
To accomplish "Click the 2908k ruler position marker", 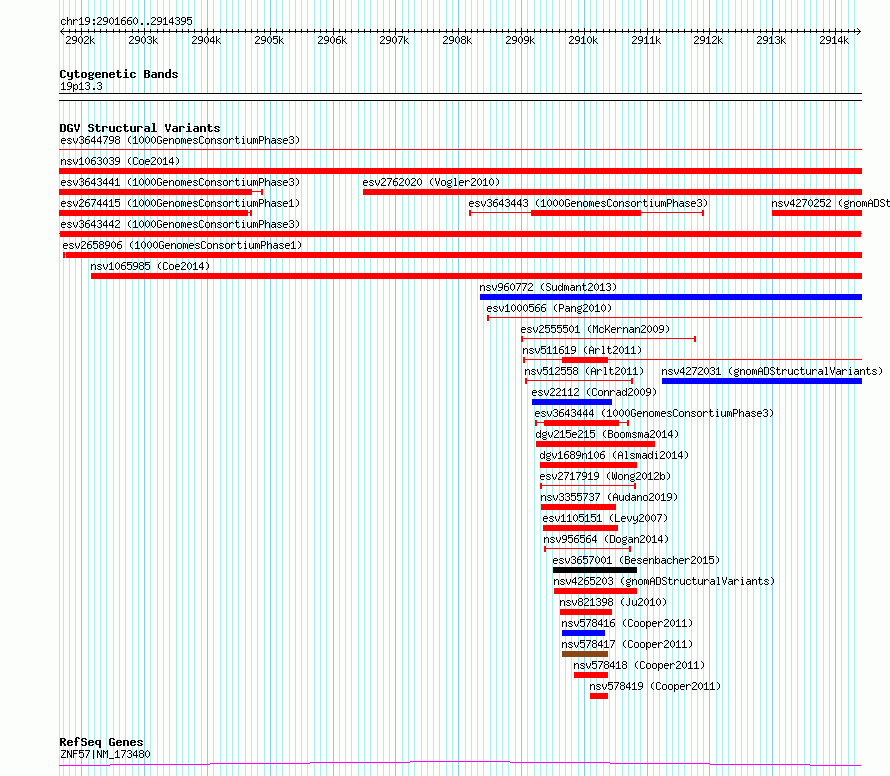I will [457, 40].
